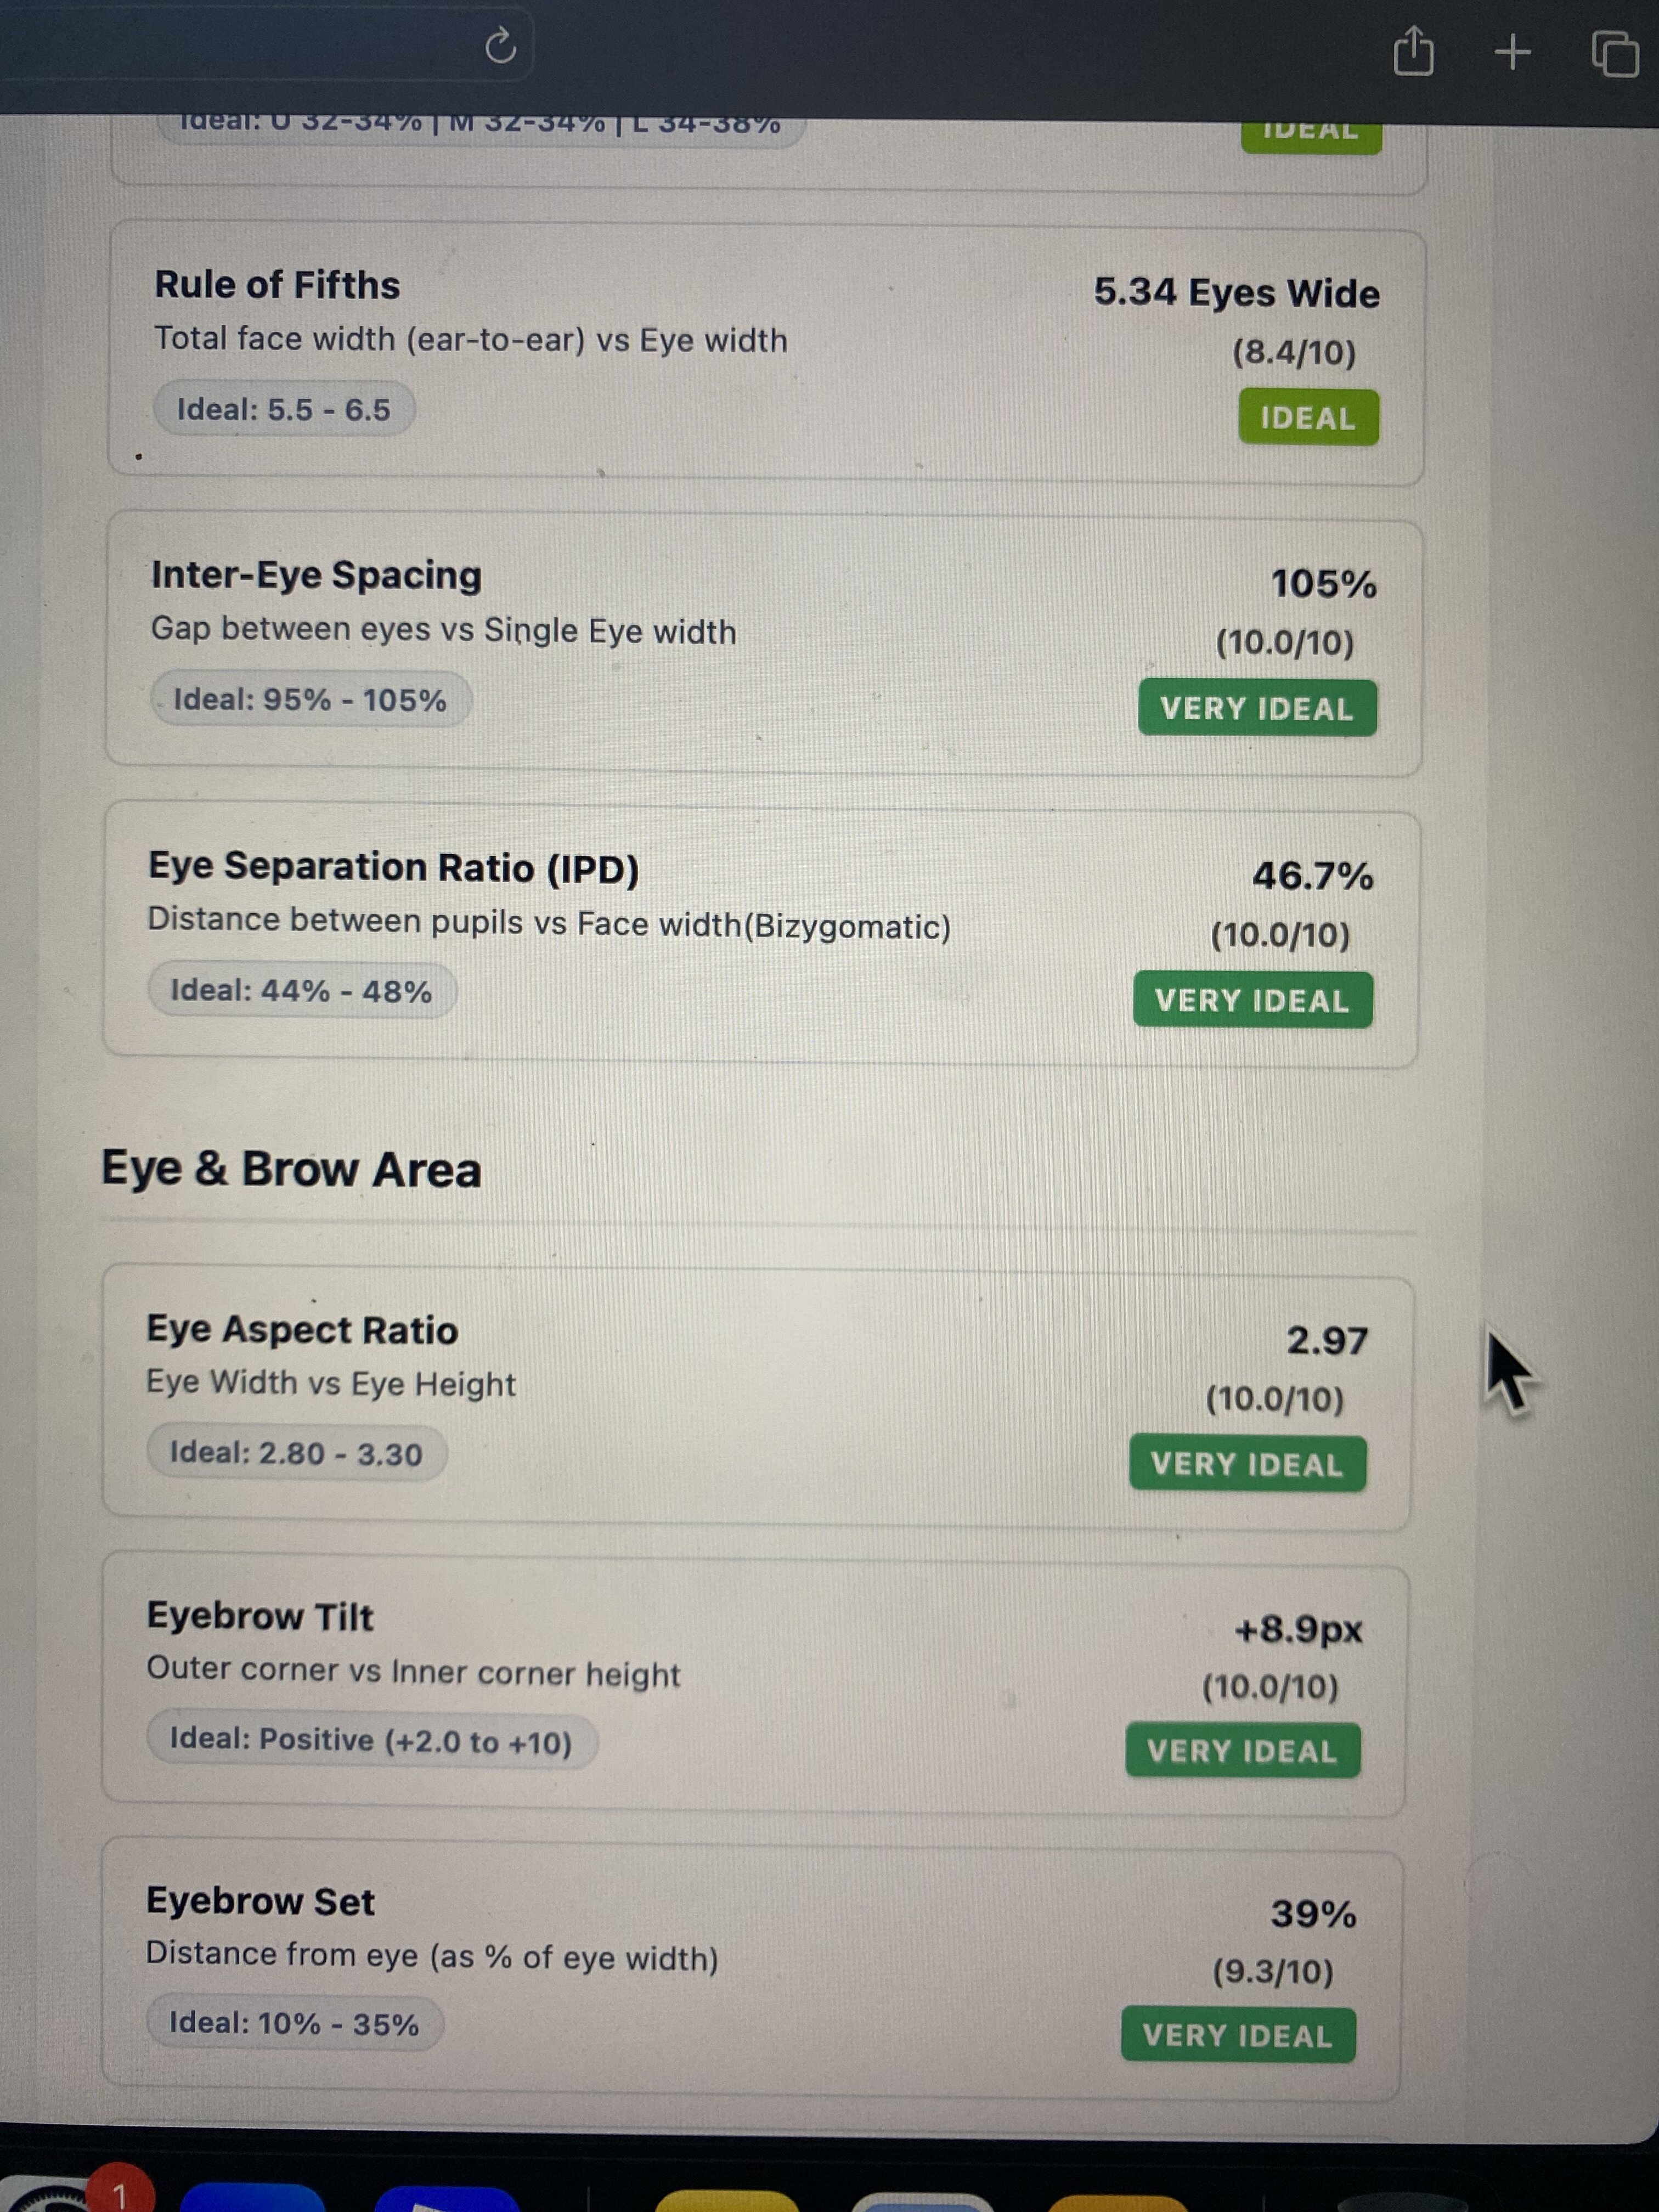Click the '5.34 Eyes Wide' result value

pos(1236,293)
